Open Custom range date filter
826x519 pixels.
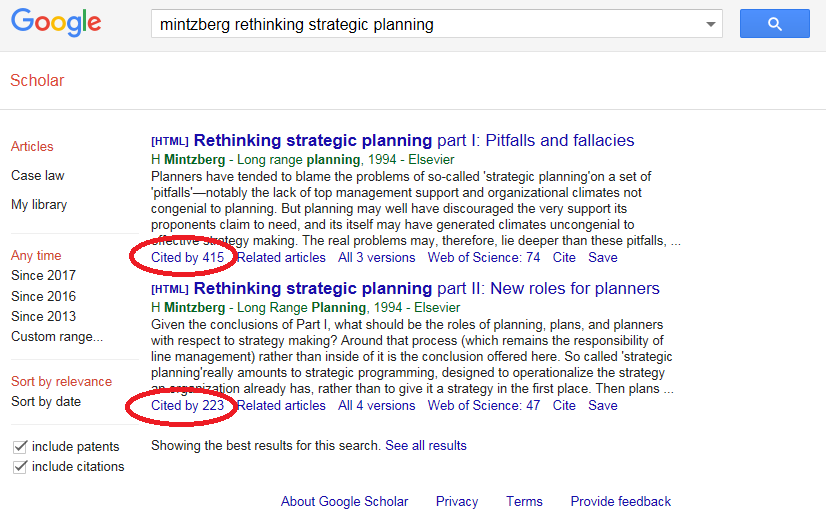(x=57, y=337)
